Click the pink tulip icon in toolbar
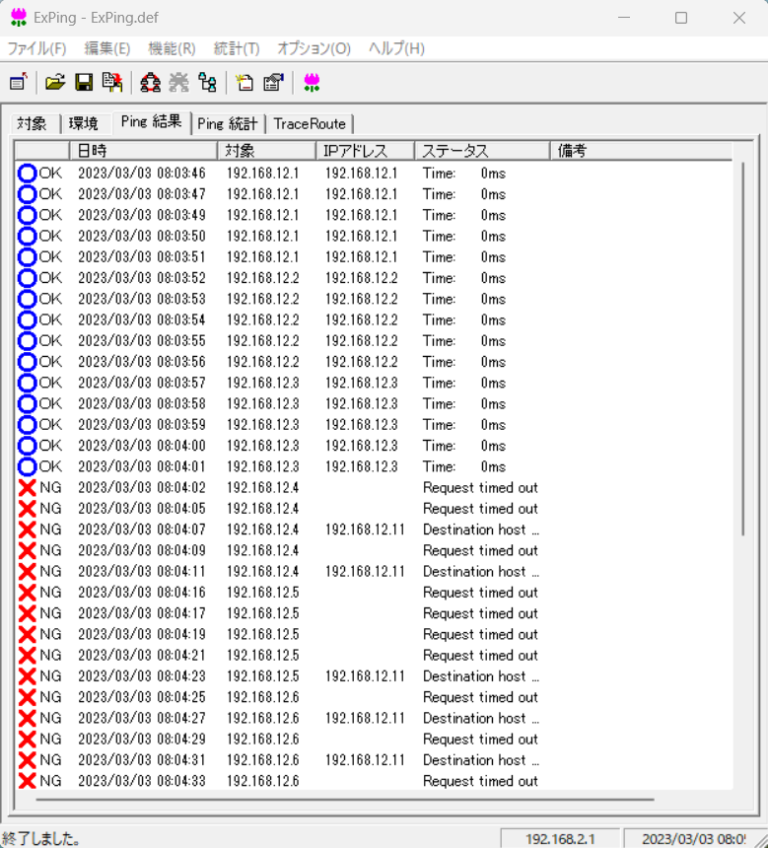Screen dimensions: 768x848 [x=311, y=82]
